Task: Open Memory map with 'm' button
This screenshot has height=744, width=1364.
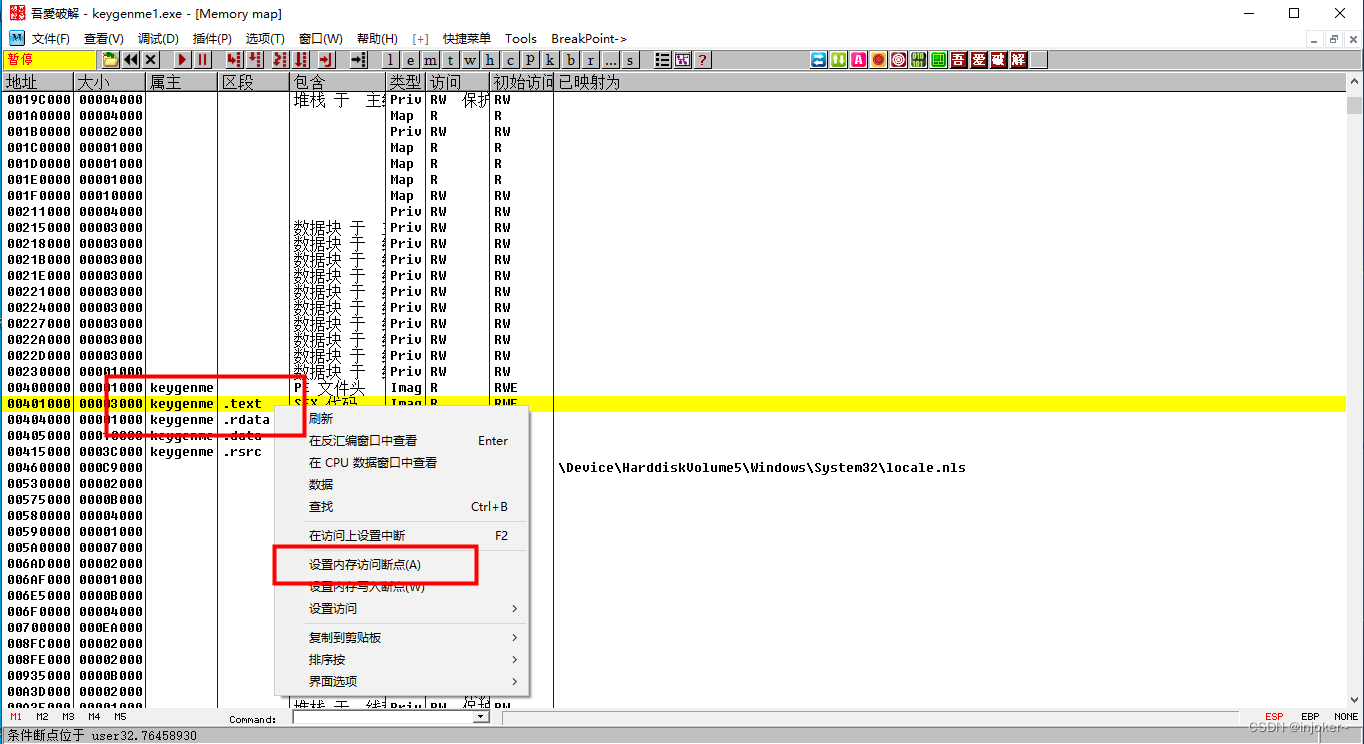Action: 430,60
